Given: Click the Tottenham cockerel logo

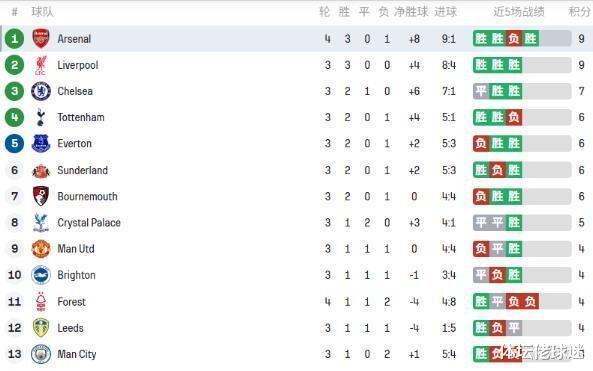Looking at the screenshot, I should click(x=41, y=117).
